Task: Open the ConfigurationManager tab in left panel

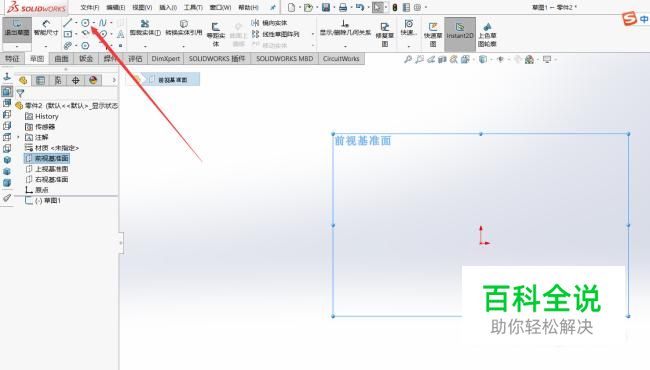Action: (58, 80)
